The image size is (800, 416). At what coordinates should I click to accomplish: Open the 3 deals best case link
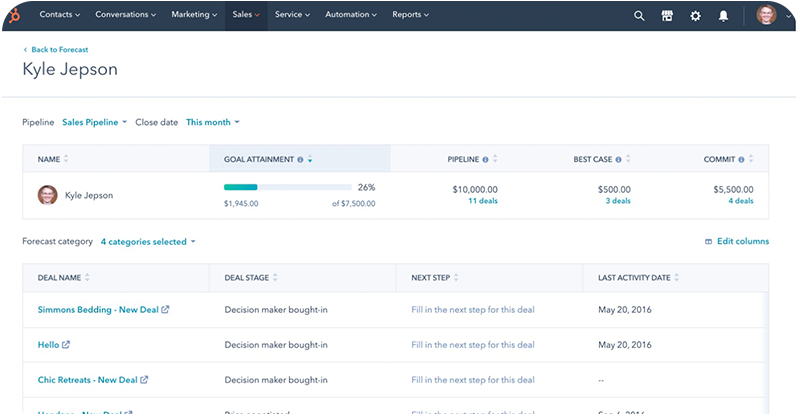tap(618, 201)
